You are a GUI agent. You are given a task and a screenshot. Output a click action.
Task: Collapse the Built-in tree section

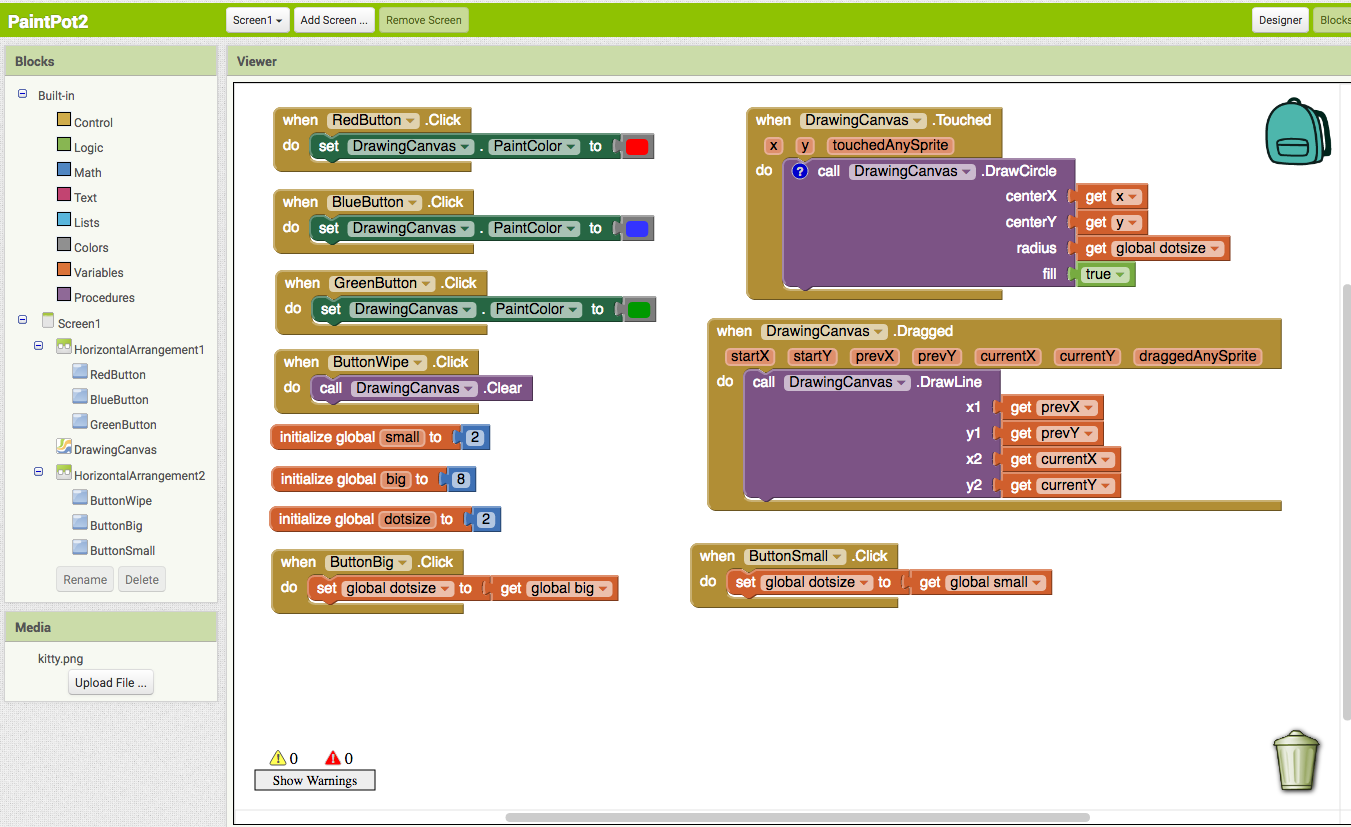(x=22, y=94)
